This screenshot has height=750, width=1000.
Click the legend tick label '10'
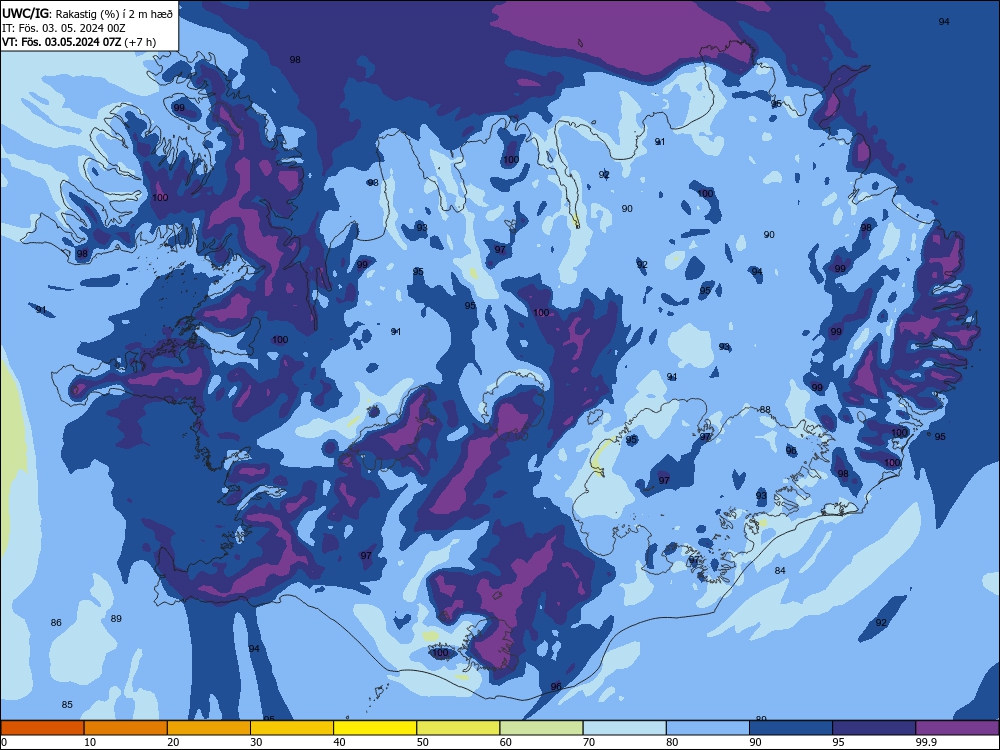tap(90, 742)
